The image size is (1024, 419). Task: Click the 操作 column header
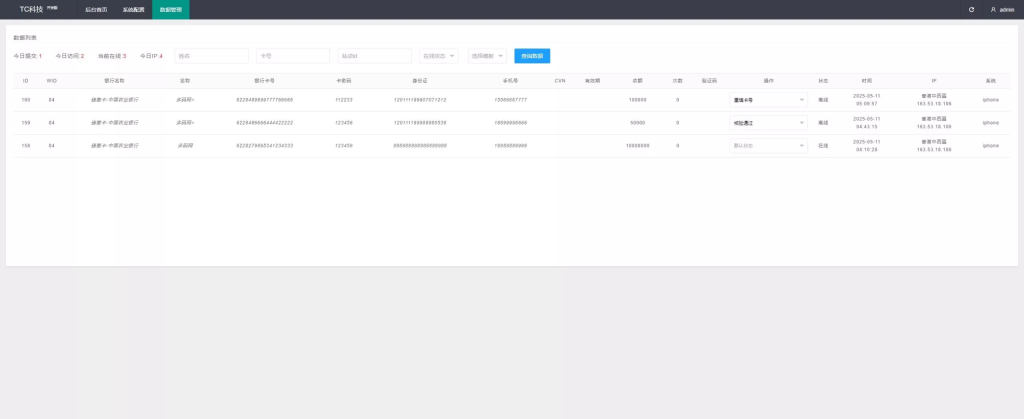tap(769, 81)
